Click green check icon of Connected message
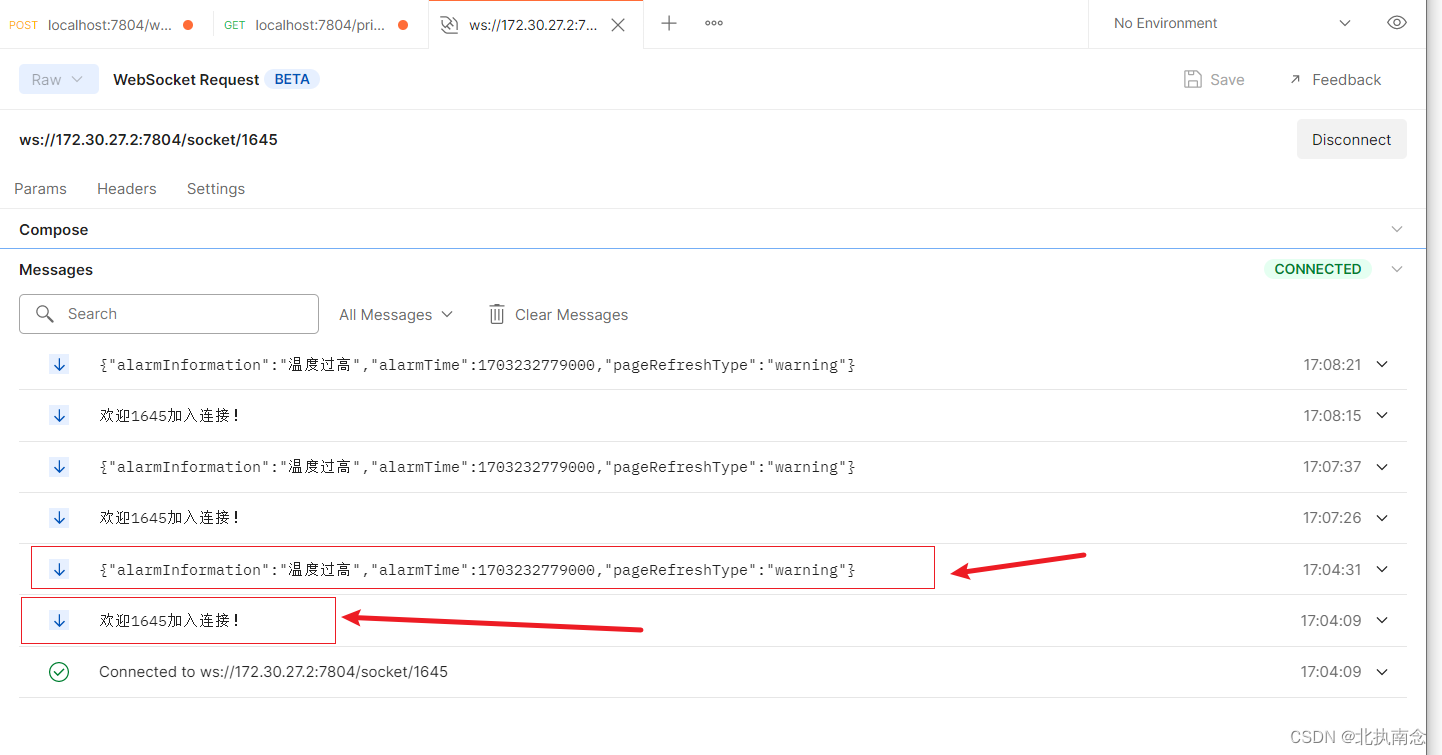Image resolution: width=1442 pixels, height=755 pixels. click(59, 672)
